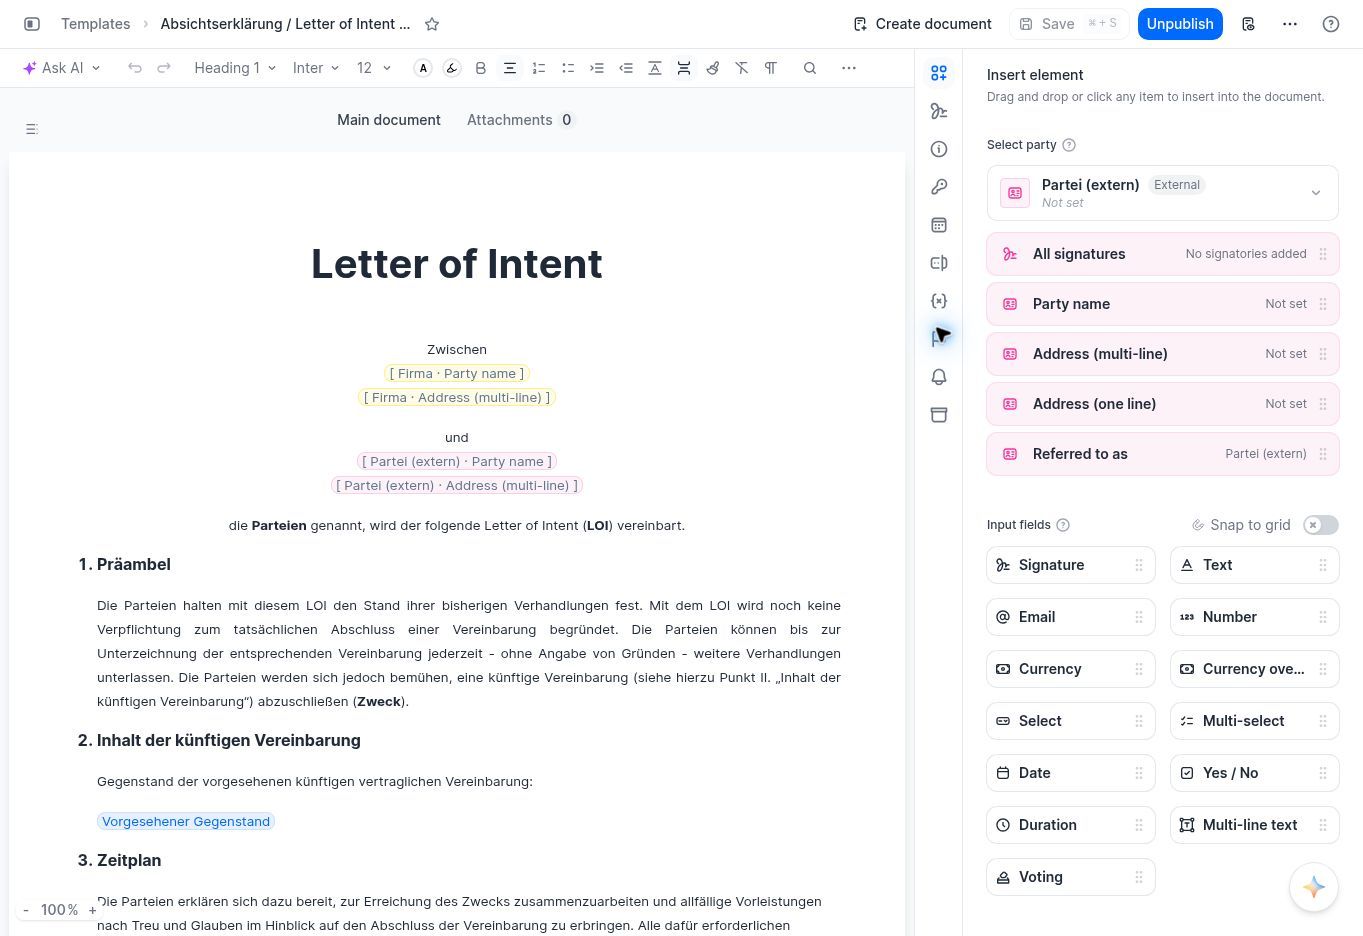1363x936 pixels.
Task: Open the Inter font dropdown
Action: (316, 68)
